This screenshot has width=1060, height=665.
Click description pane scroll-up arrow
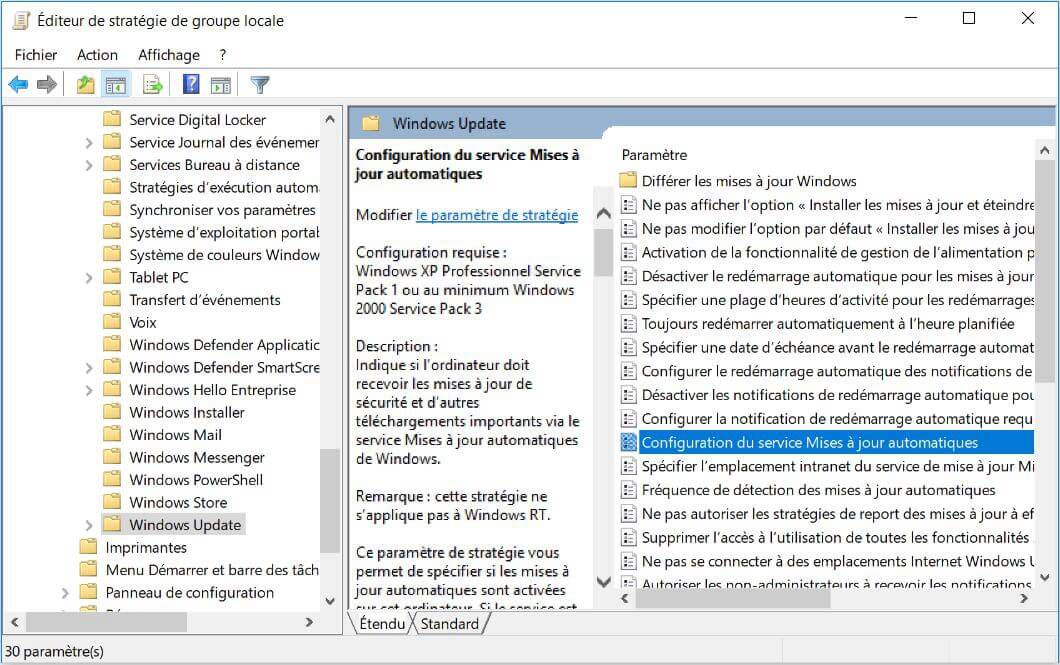[604, 214]
